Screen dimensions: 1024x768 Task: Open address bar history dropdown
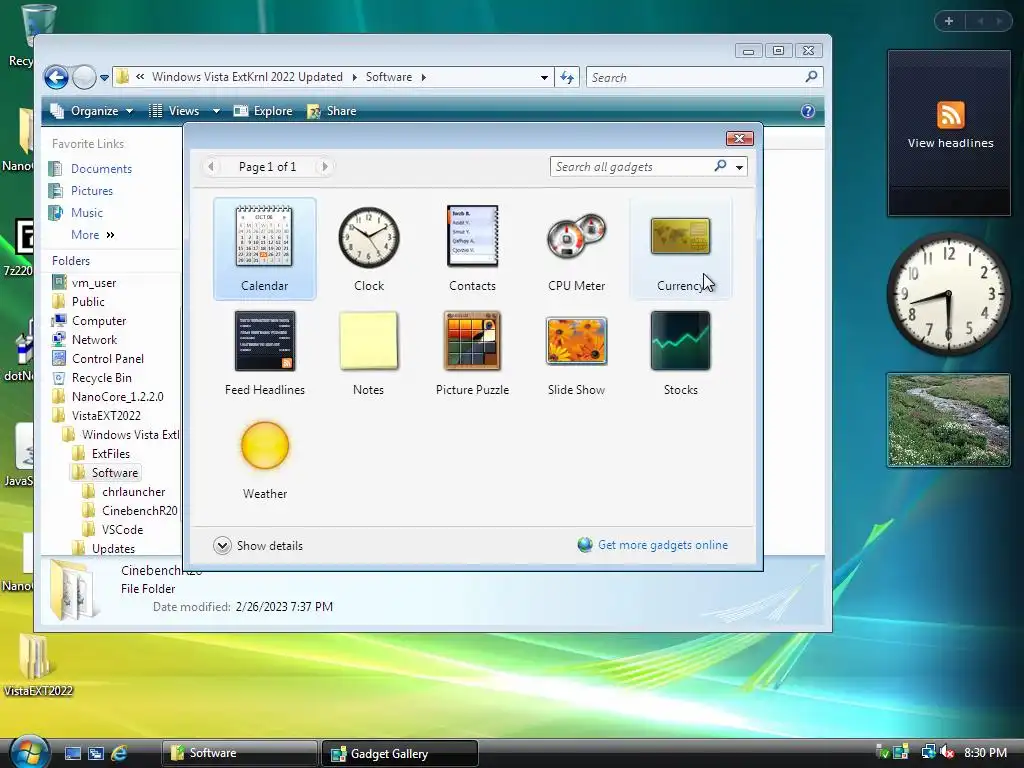544,78
